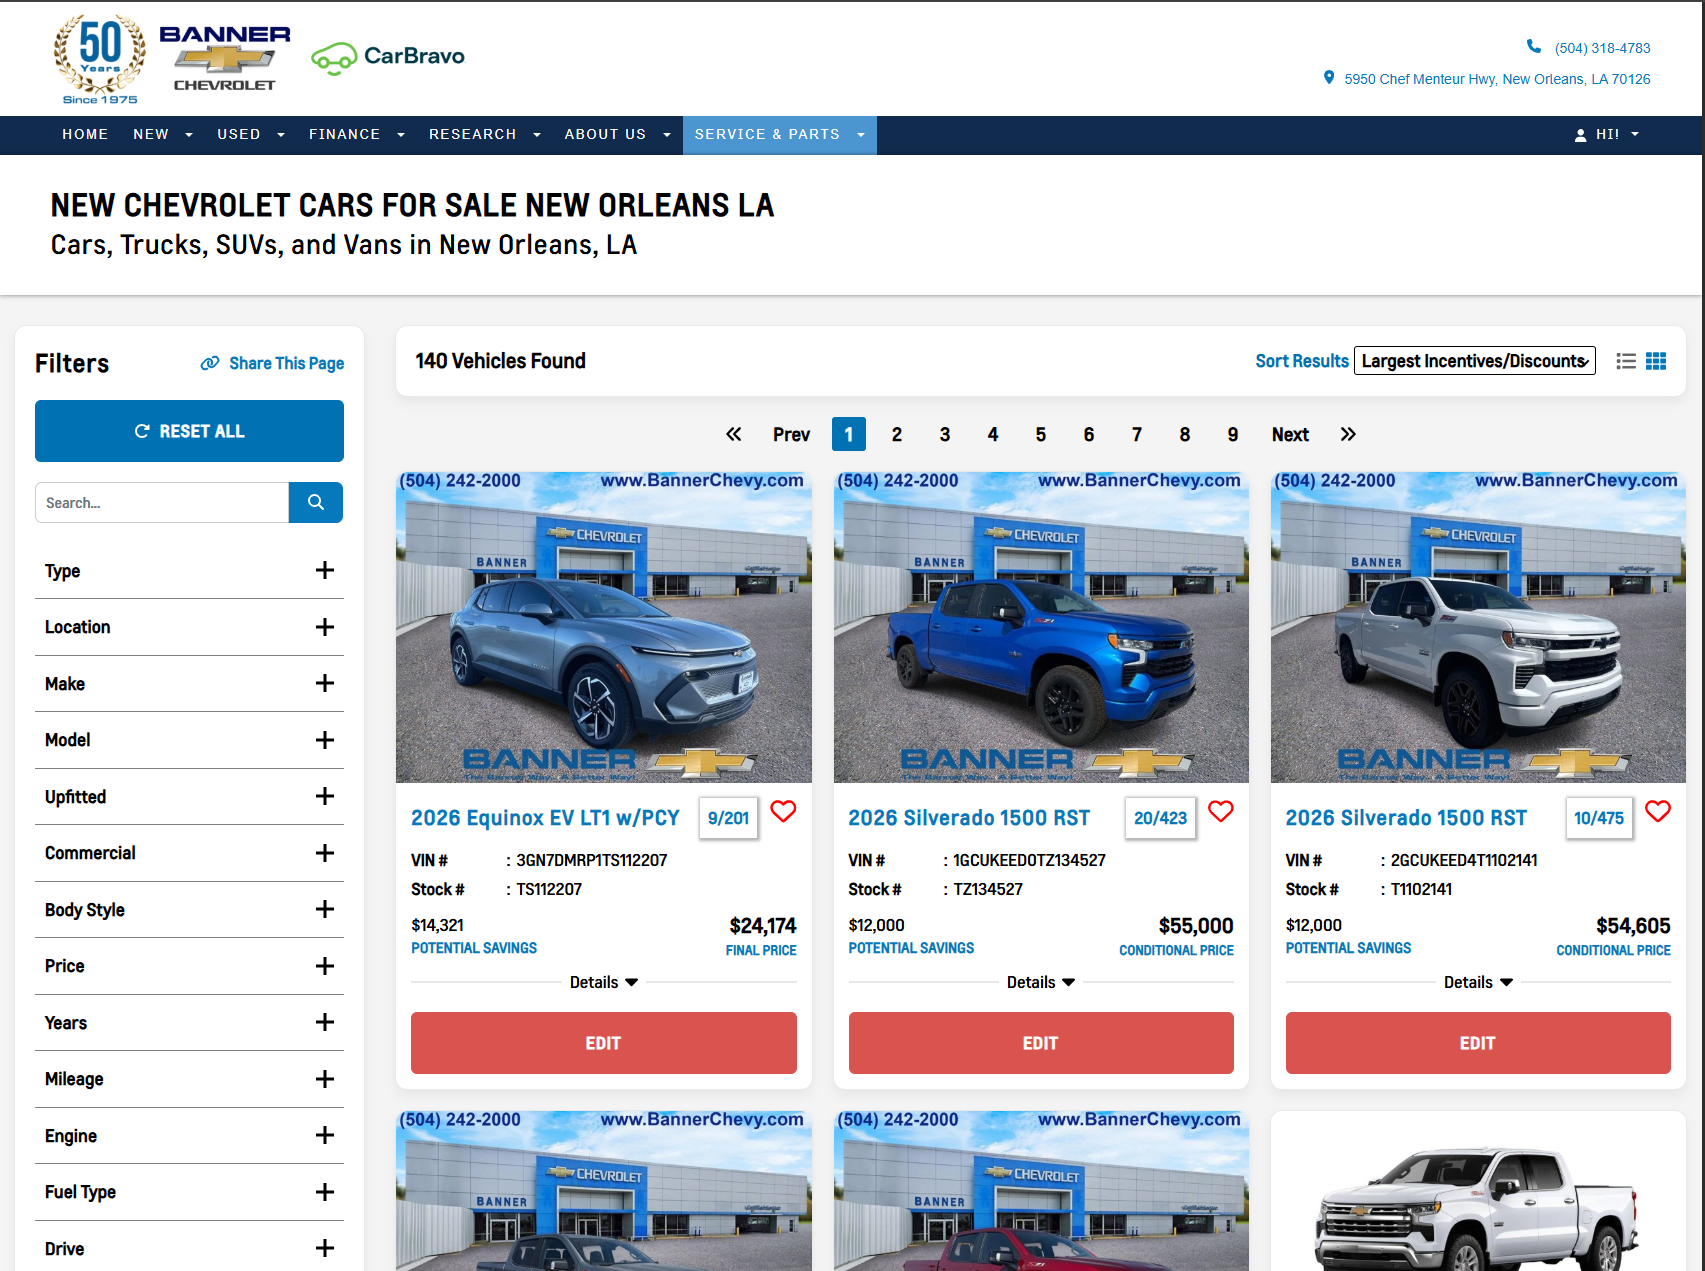Click the RESET ALL filters button

pyautogui.click(x=189, y=431)
